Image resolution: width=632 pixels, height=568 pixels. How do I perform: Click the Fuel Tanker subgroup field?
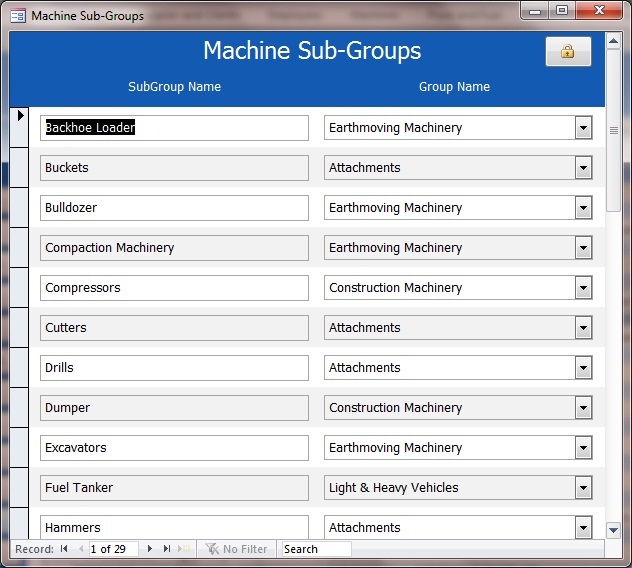[x=174, y=487]
